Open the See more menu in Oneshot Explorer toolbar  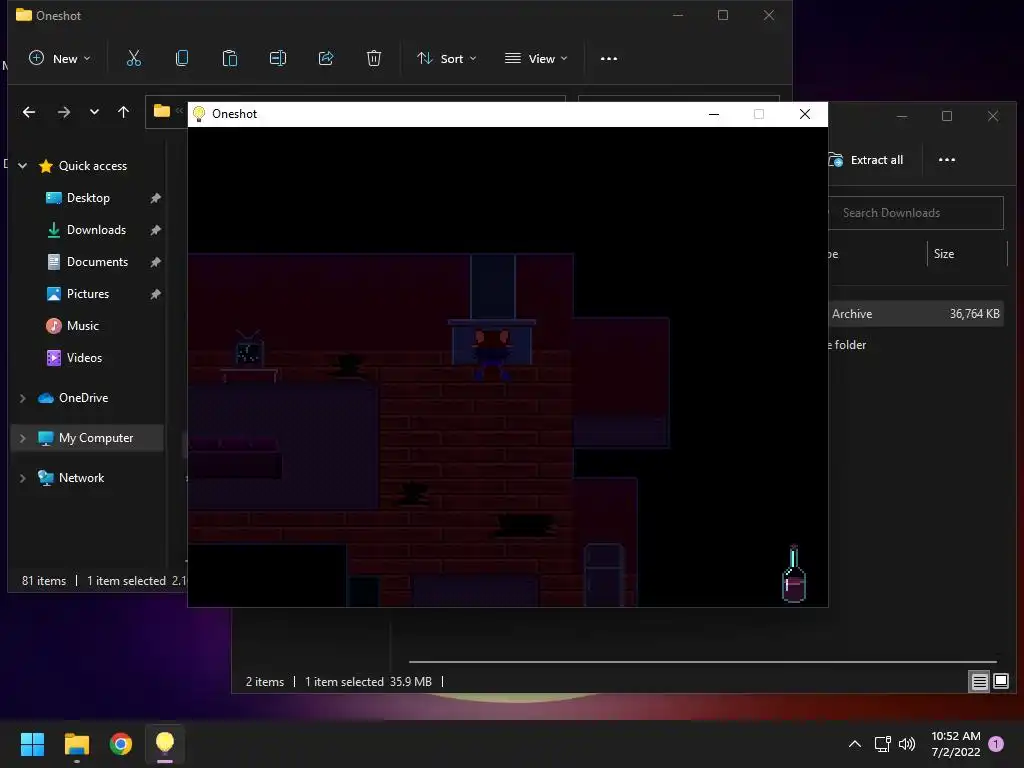click(x=609, y=59)
